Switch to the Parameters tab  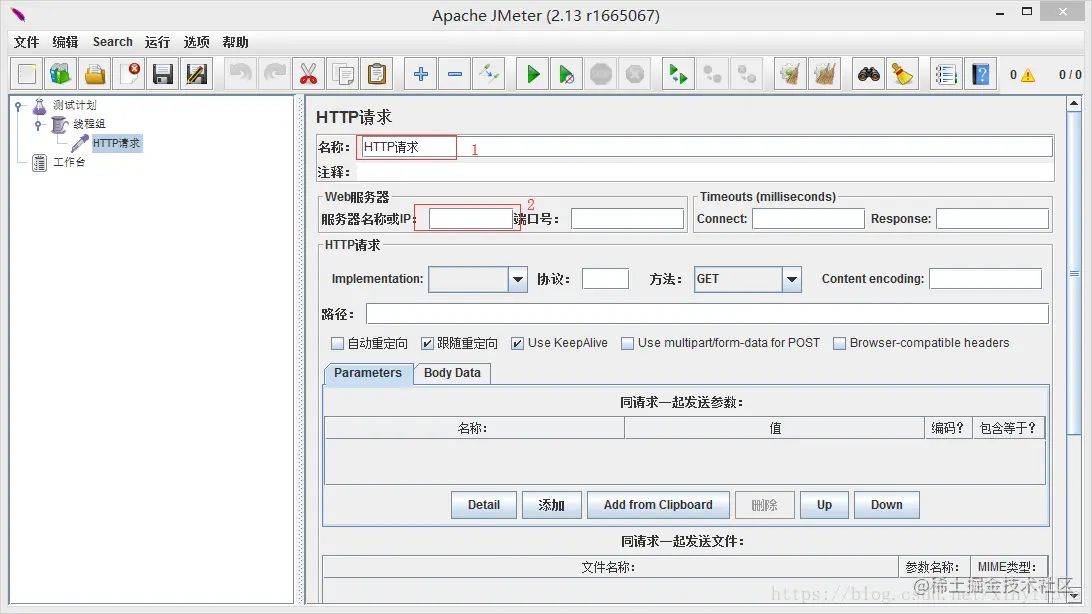point(368,373)
